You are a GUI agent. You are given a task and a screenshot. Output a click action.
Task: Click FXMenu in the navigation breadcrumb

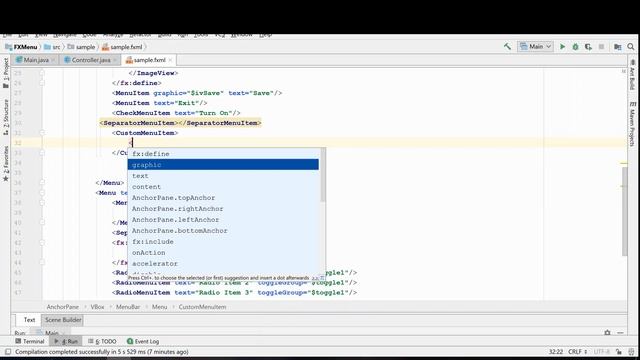[21, 47]
